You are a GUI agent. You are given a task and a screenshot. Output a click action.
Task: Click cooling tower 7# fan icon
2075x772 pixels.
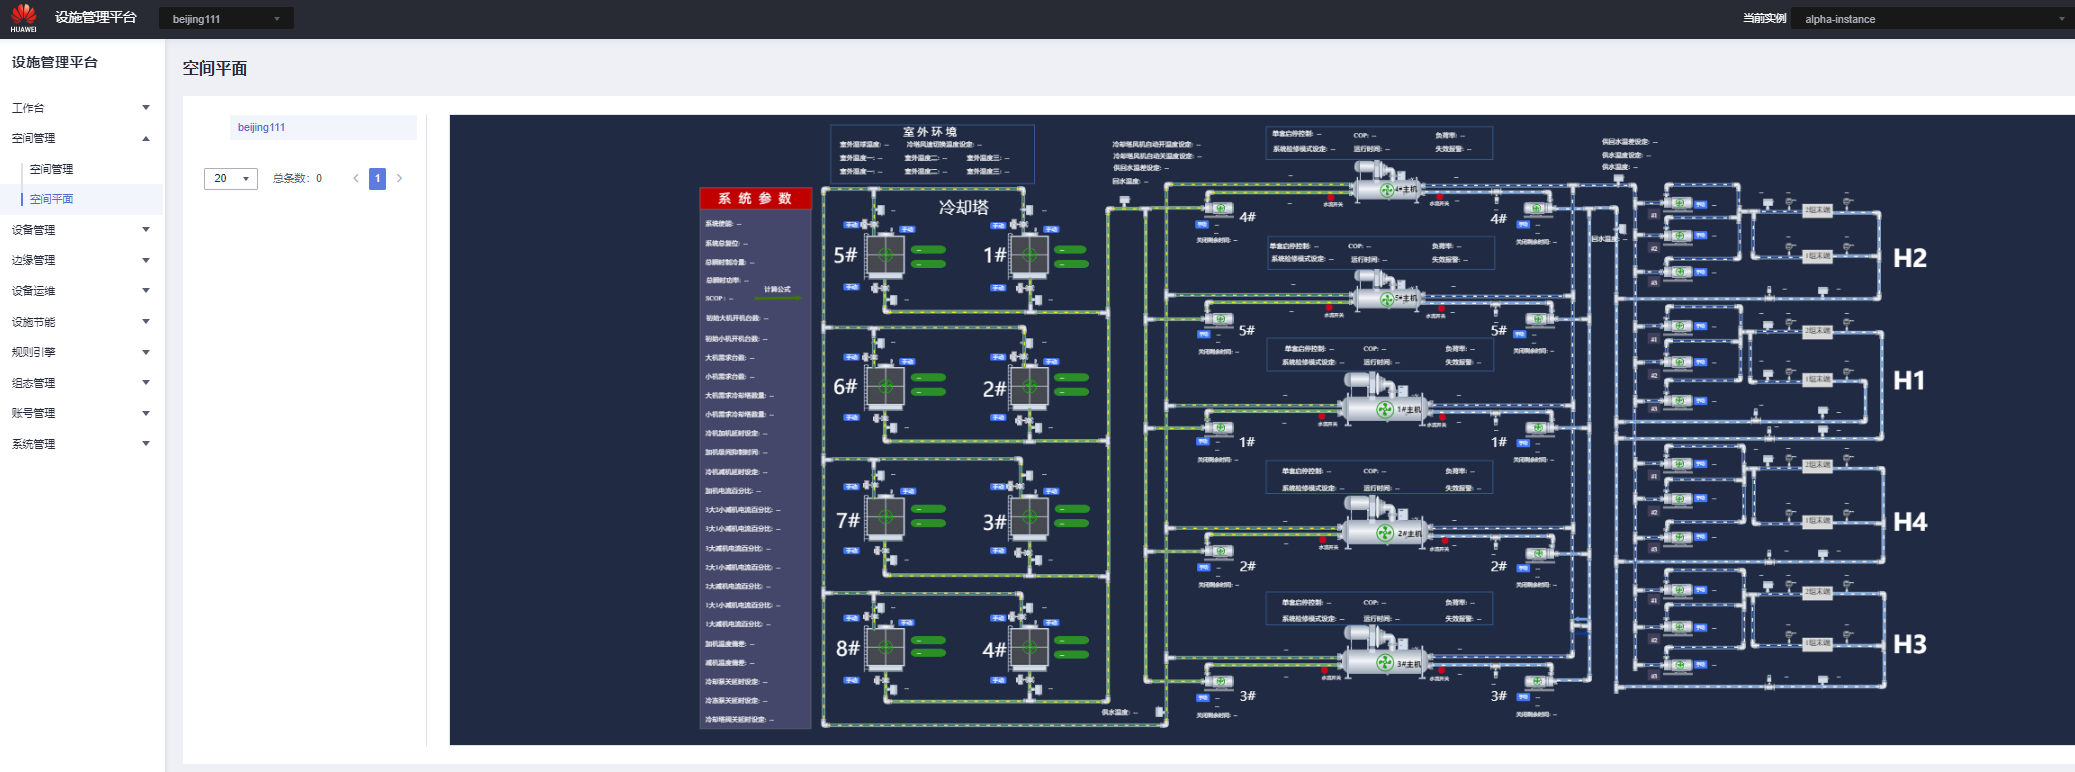click(885, 518)
